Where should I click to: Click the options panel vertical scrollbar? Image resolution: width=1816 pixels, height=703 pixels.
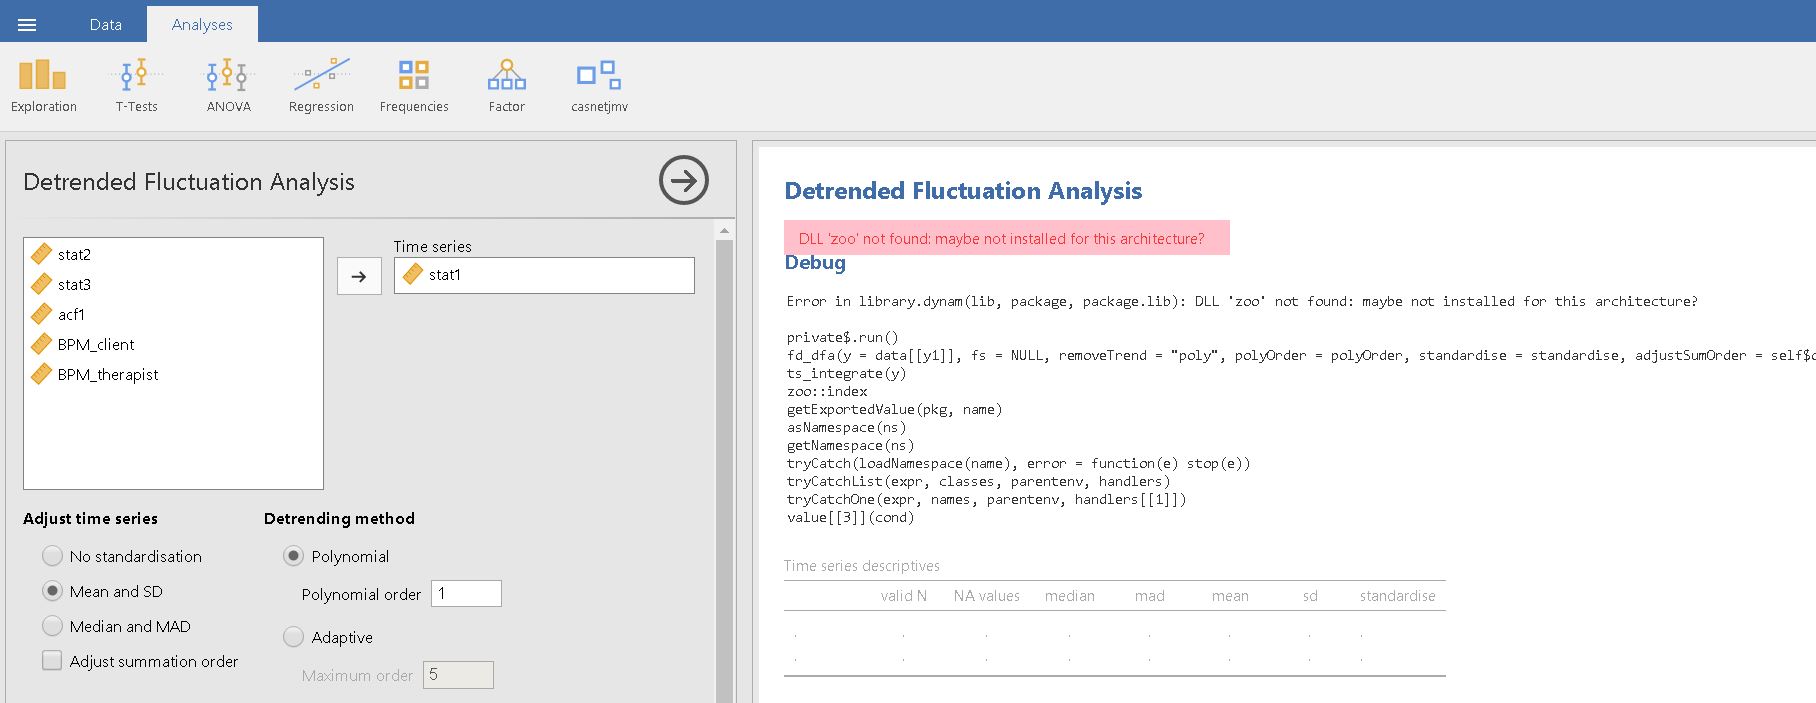click(725, 450)
